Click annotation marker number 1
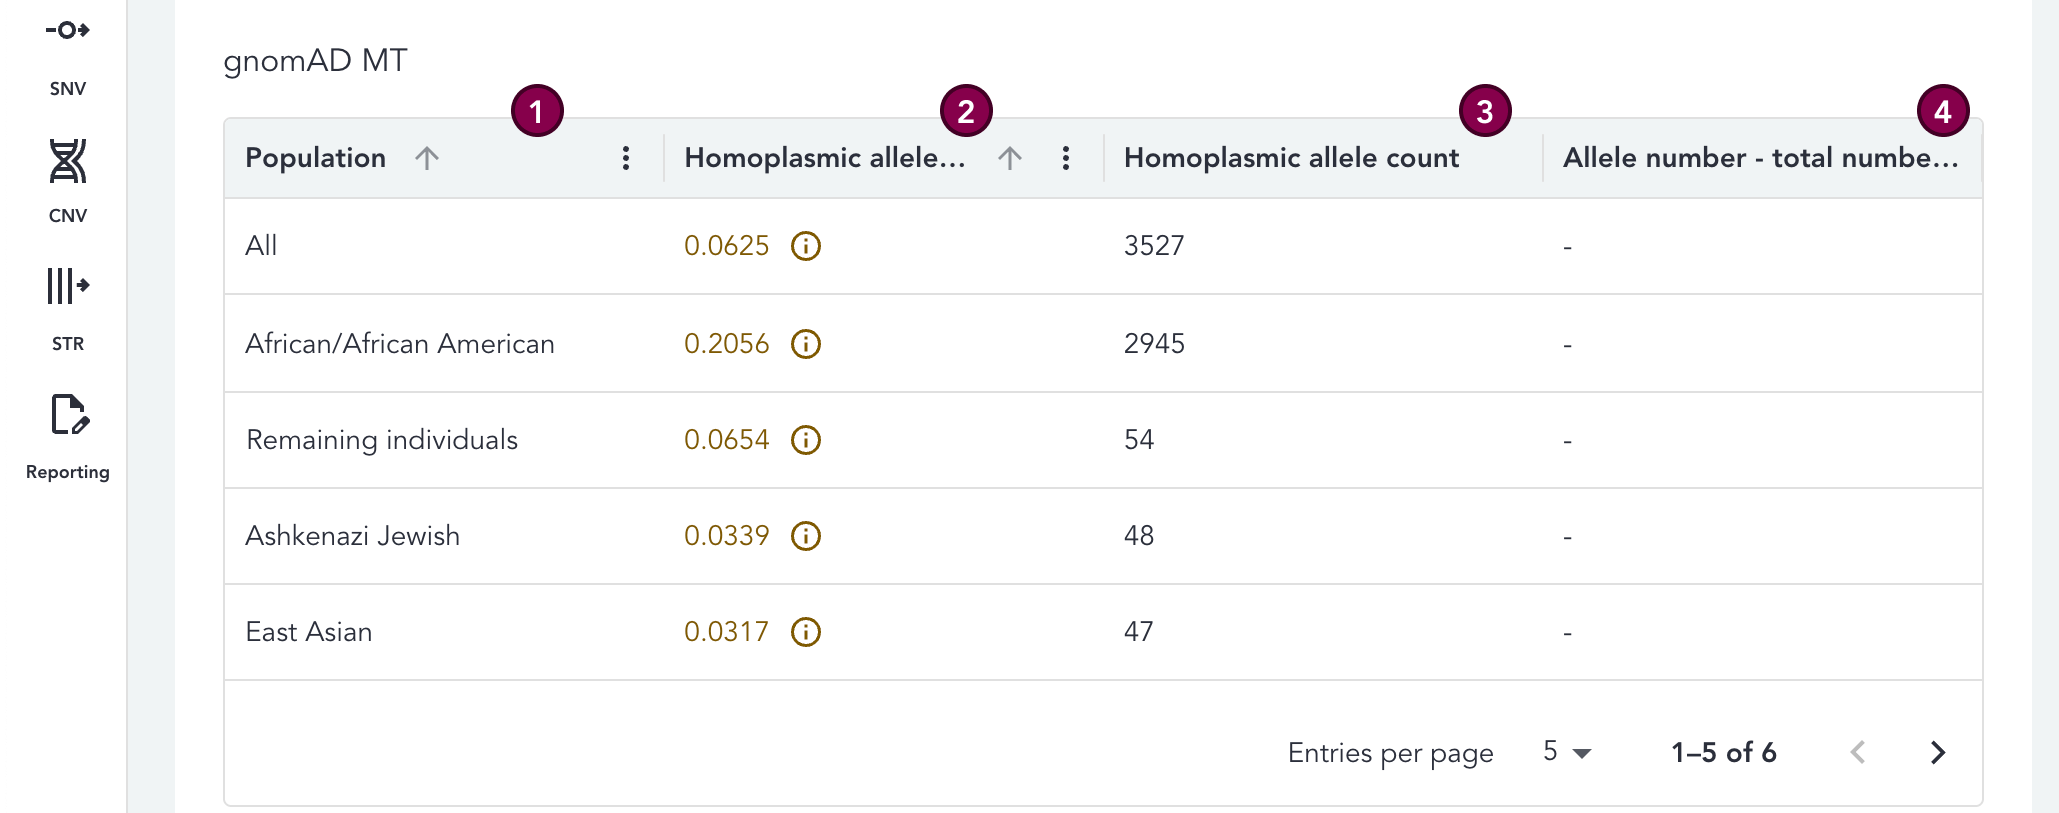Image resolution: width=2059 pixels, height=813 pixels. [537, 111]
